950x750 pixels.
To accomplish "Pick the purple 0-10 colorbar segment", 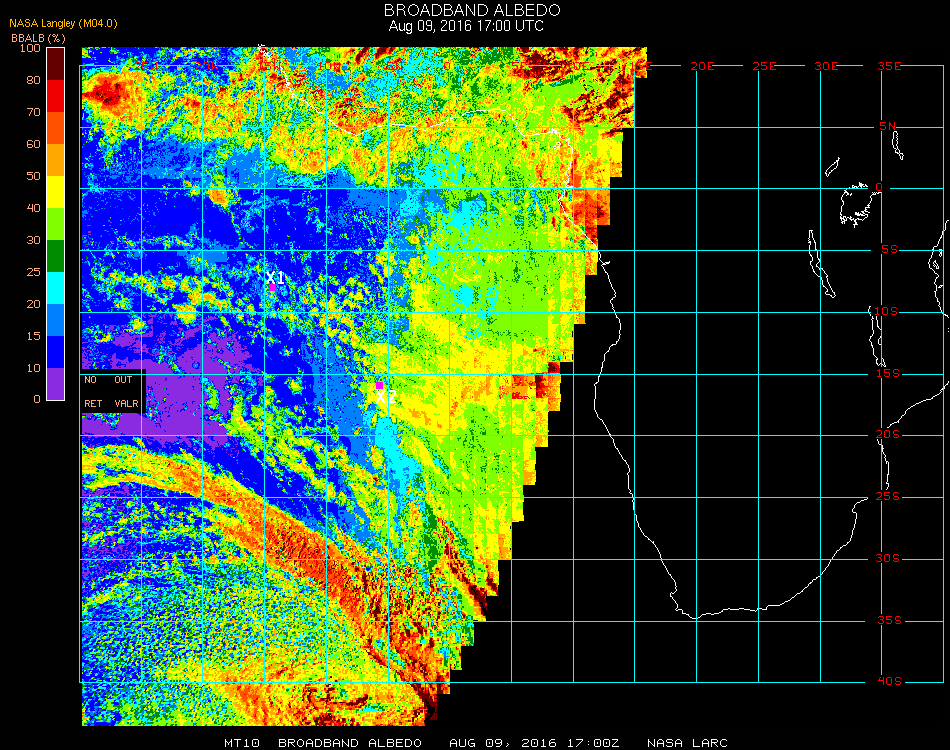I will (56, 384).
